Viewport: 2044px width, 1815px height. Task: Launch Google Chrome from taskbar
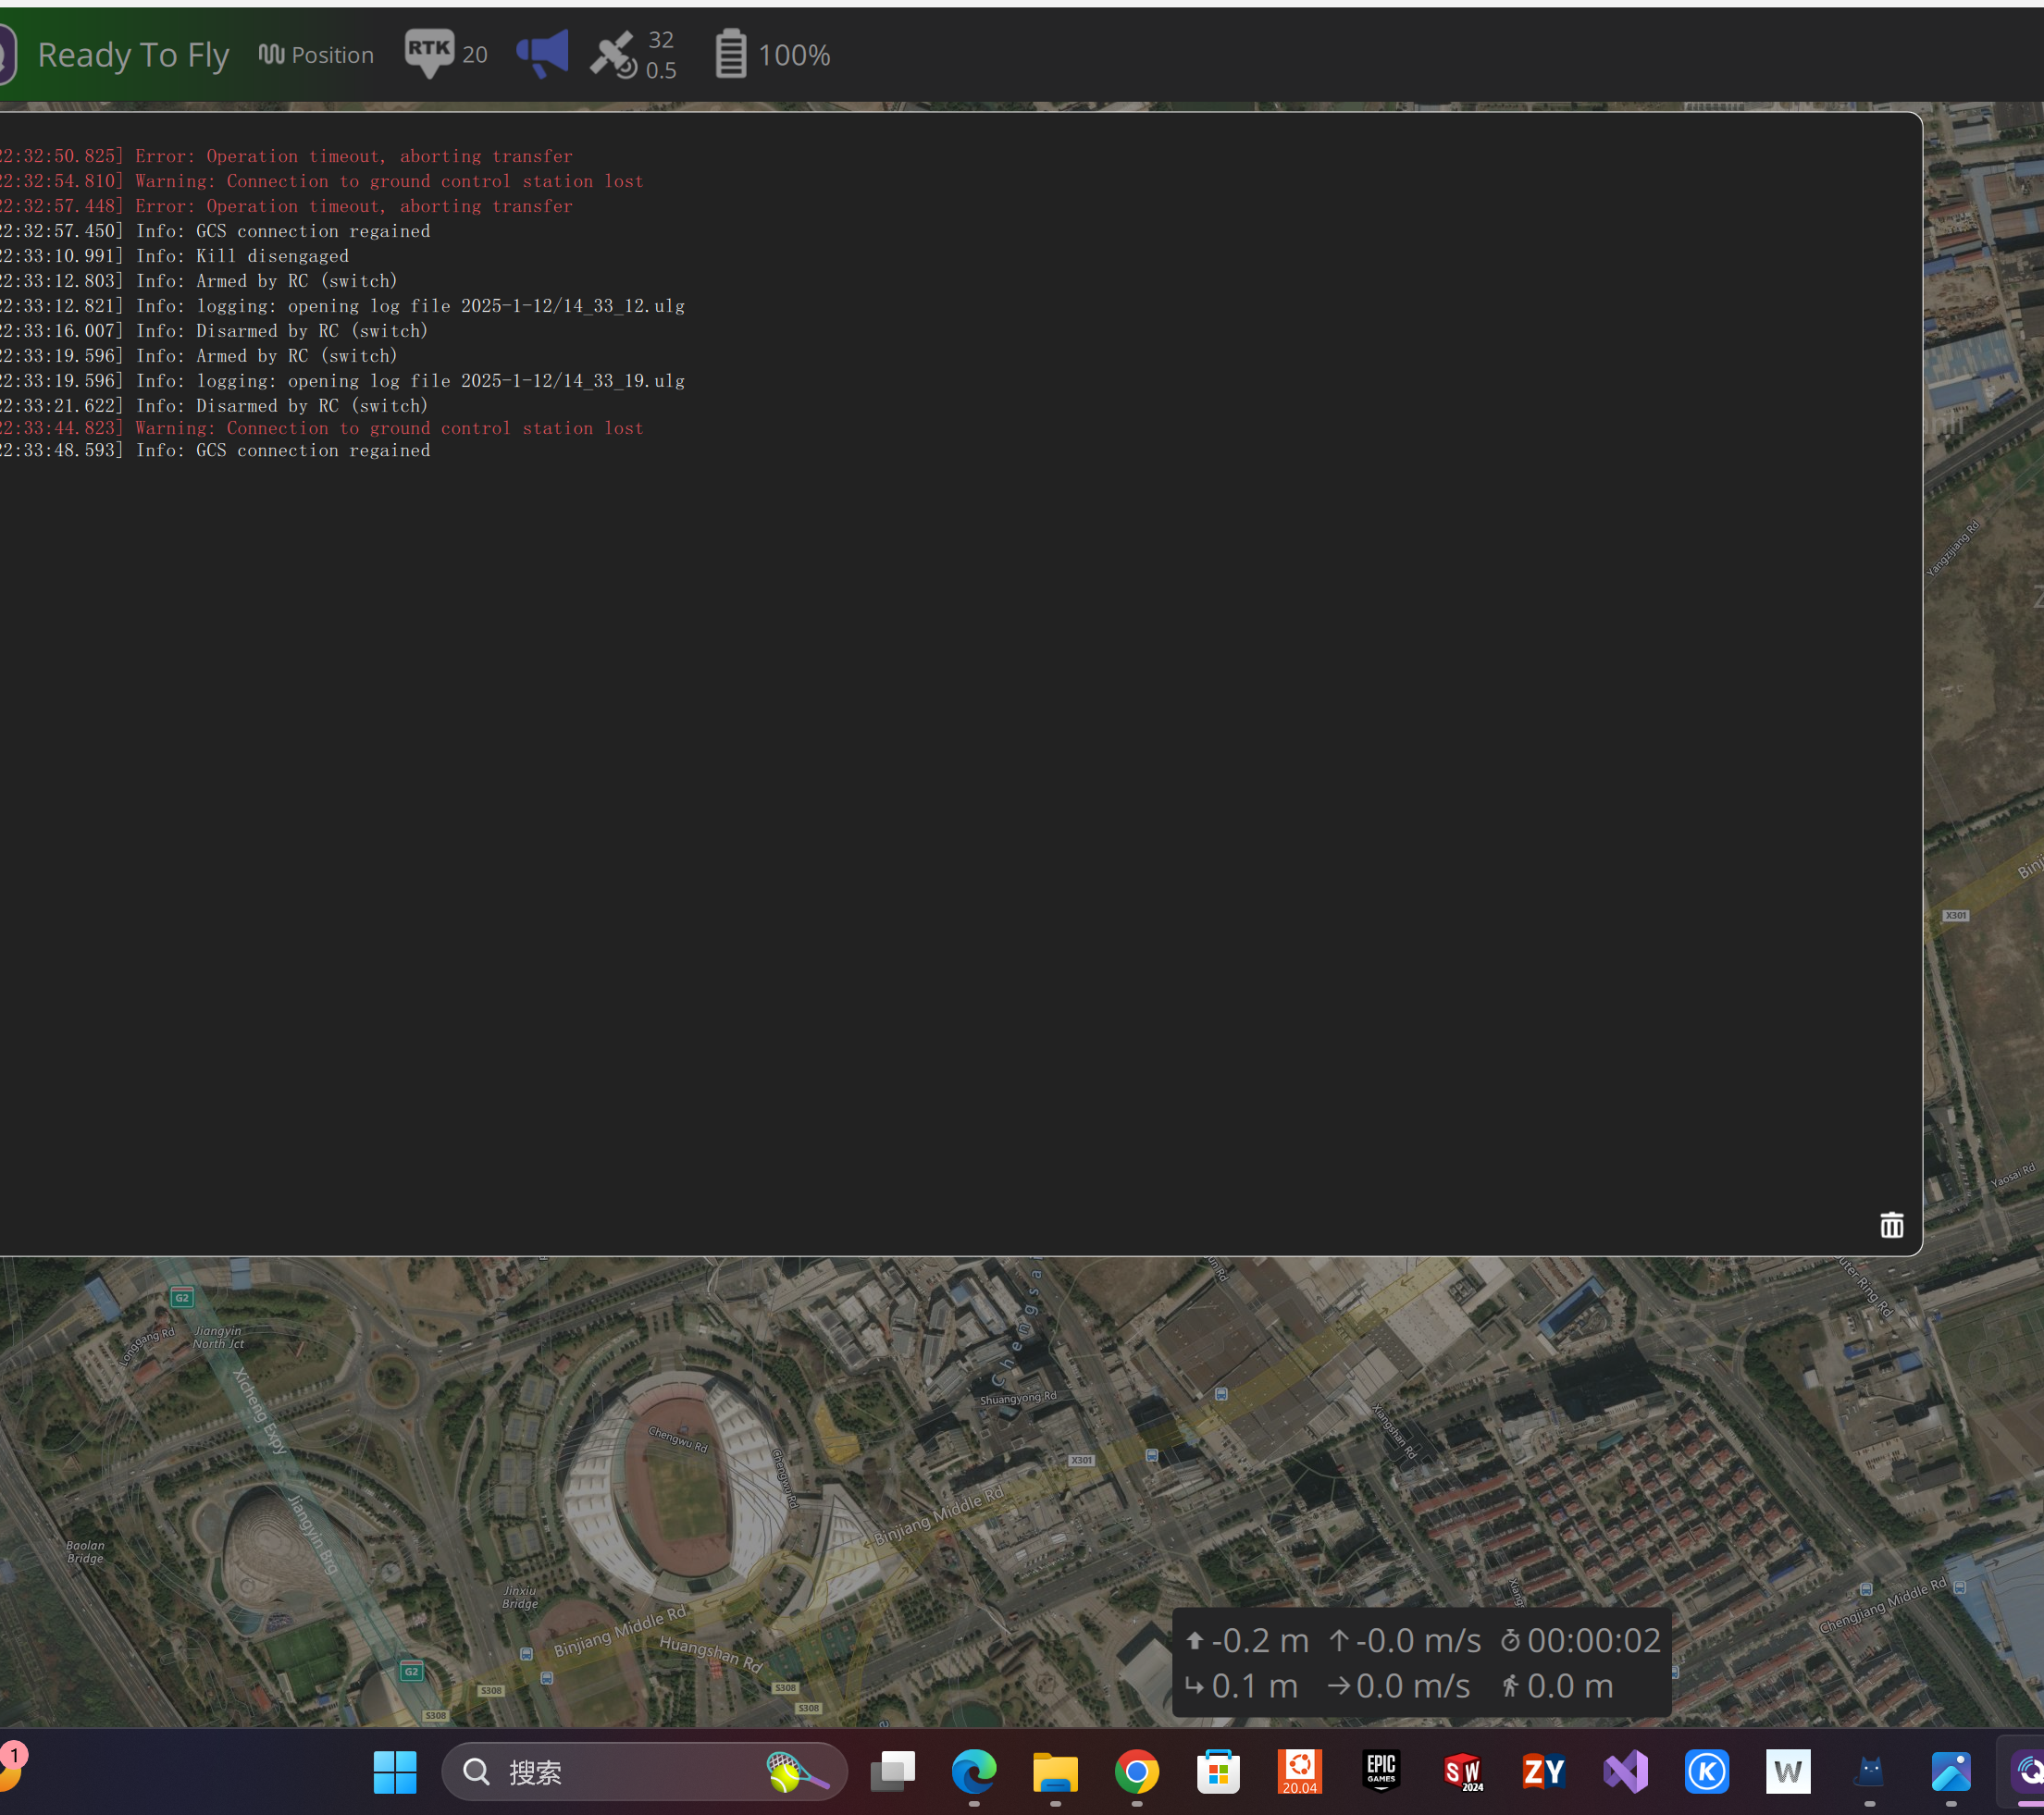1136,1772
